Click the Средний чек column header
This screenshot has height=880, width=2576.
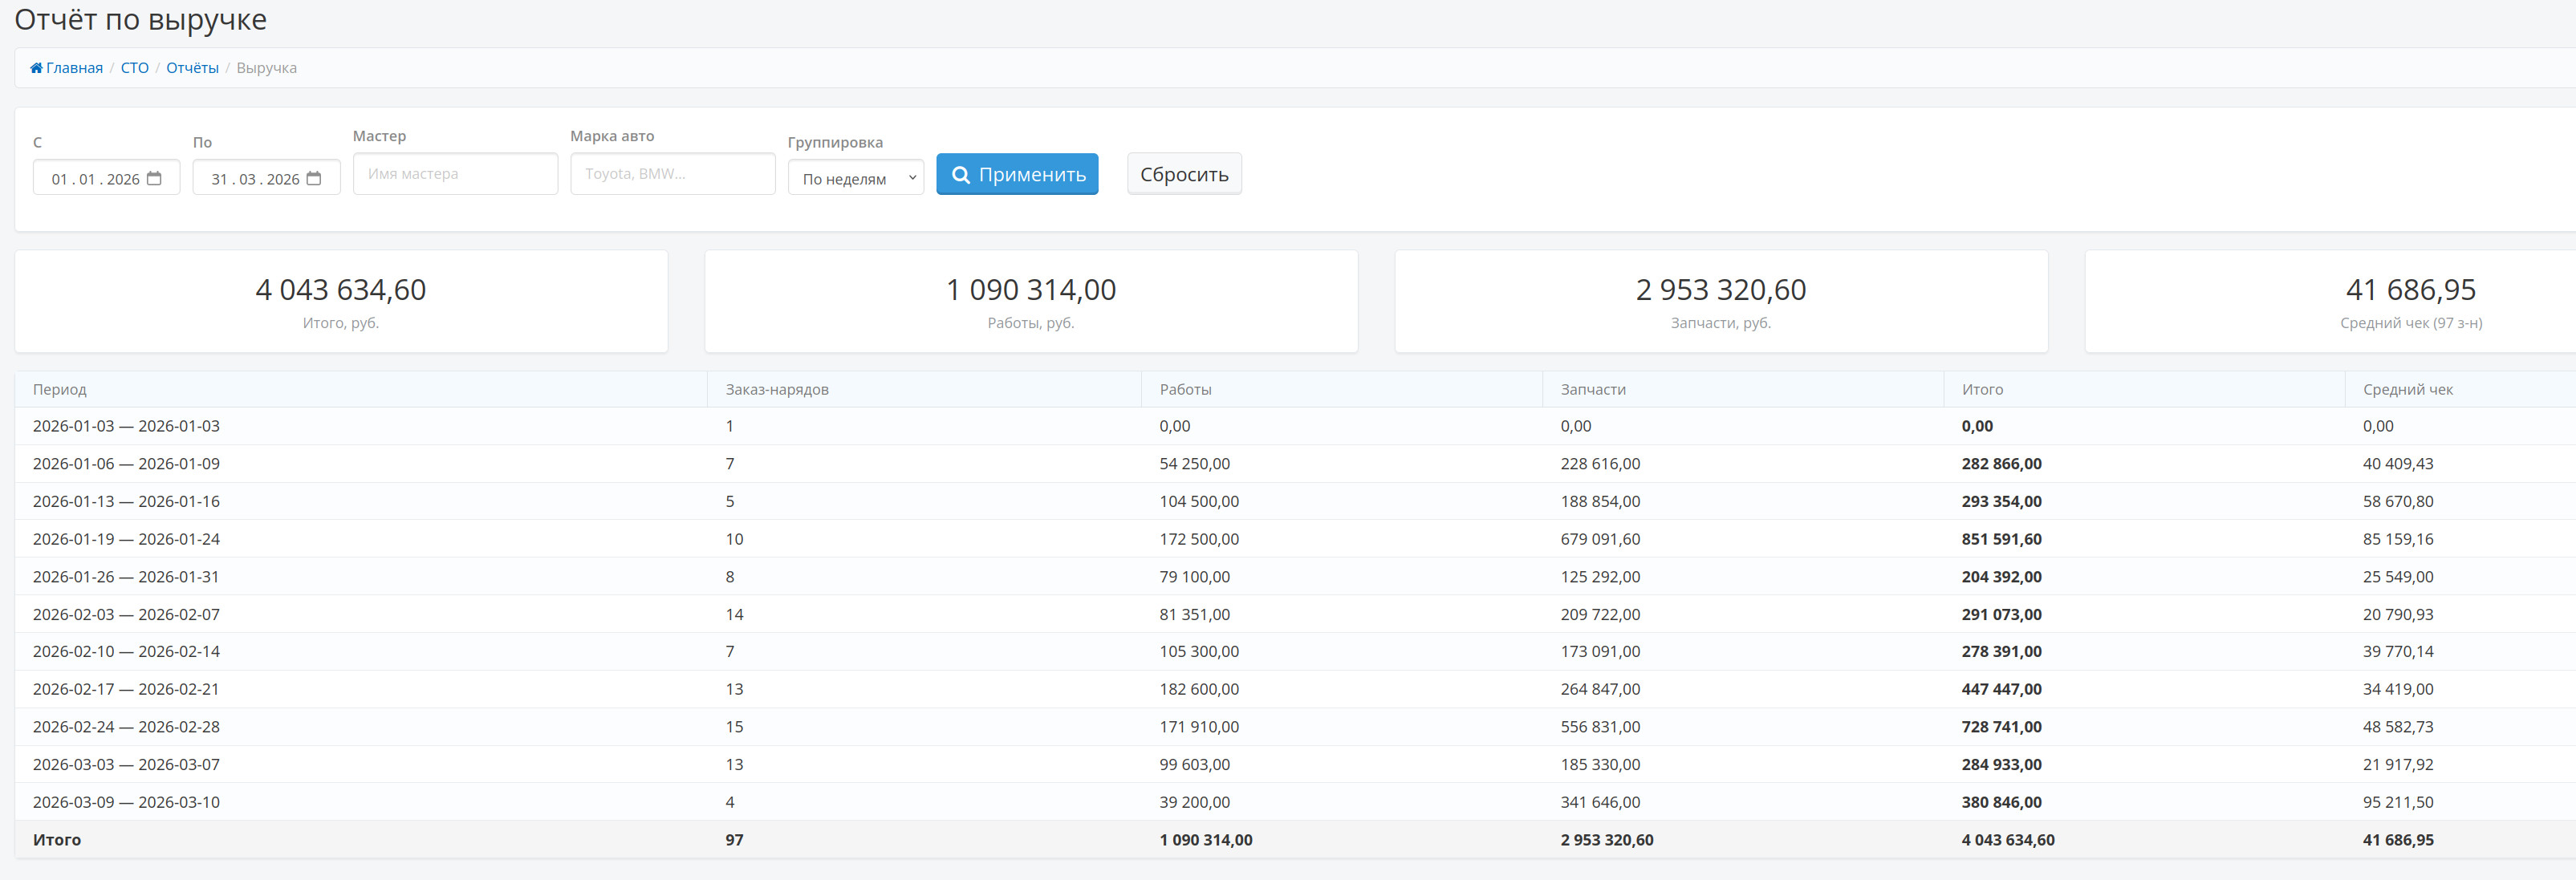[2407, 390]
